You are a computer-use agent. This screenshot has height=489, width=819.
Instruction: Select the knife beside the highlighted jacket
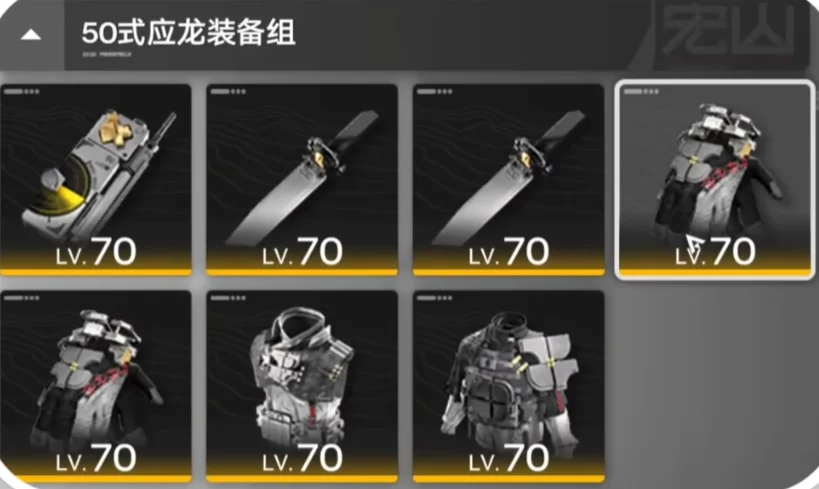click(508, 179)
